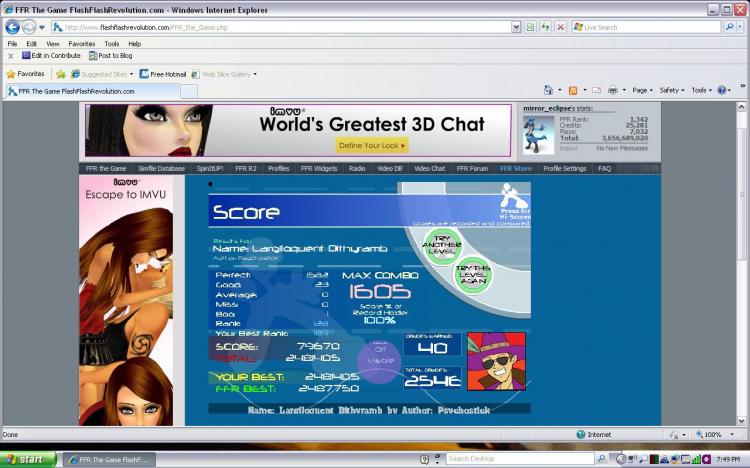Viewport: 750px width, 468px height.
Task: Click the Print icon in command bar
Action: tap(612, 90)
